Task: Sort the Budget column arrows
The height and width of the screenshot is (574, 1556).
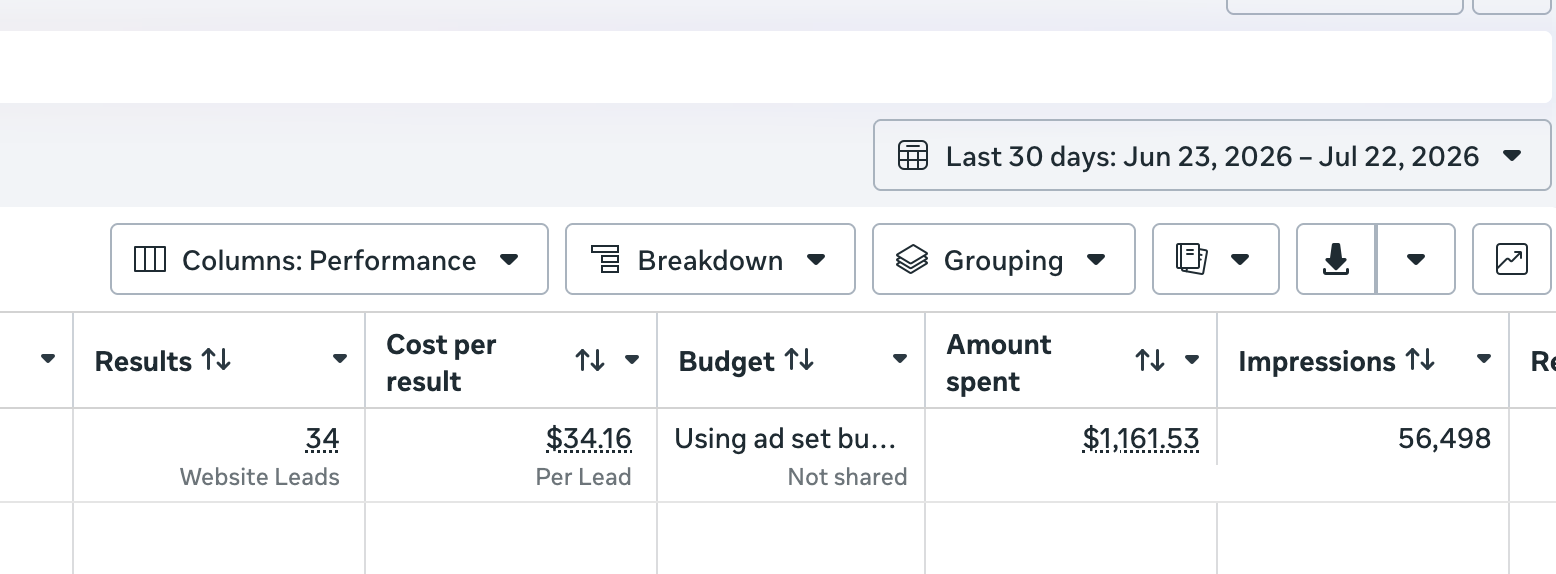Action: (x=799, y=360)
